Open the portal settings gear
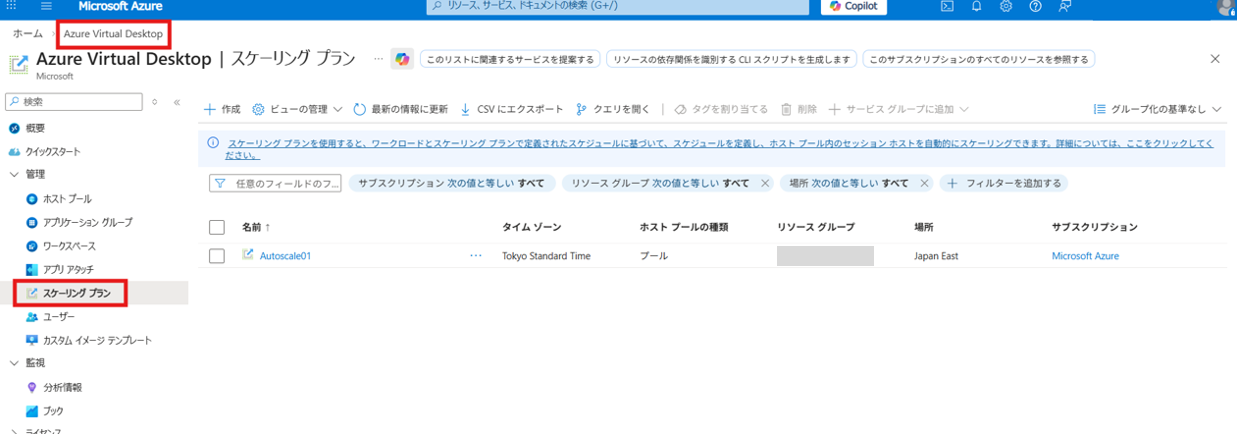This screenshot has width=1237, height=434. coord(1006,6)
